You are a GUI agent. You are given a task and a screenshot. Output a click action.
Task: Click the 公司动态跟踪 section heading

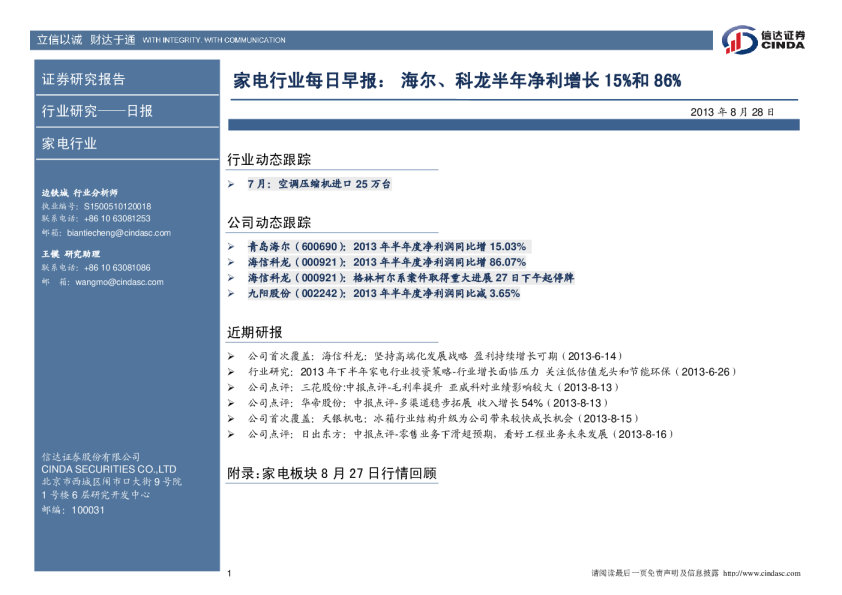(269, 221)
